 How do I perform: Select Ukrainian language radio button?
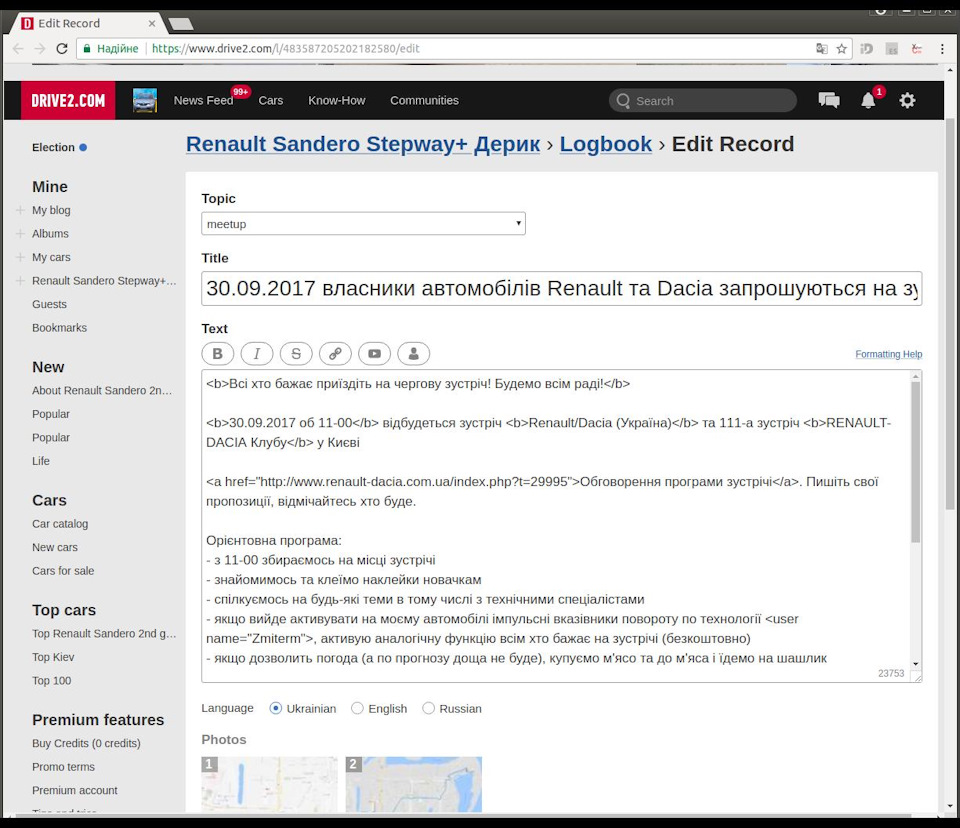point(276,708)
